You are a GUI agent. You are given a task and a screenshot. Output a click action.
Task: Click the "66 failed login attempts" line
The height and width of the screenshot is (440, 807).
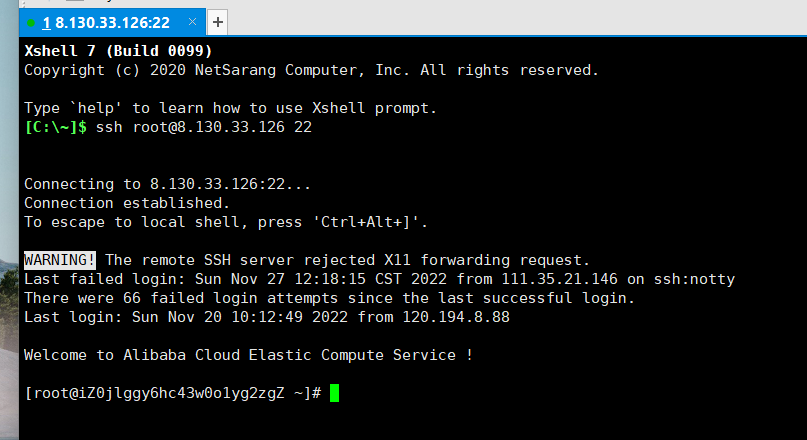pyautogui.click(x=329, y=298)
